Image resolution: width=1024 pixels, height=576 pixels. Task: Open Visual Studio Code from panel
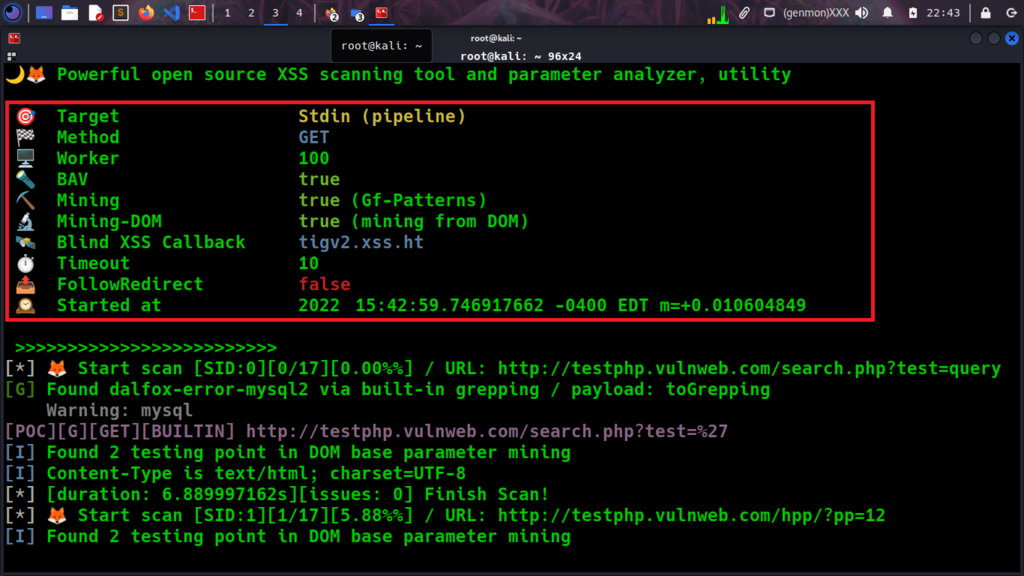(x=170, y=13)
